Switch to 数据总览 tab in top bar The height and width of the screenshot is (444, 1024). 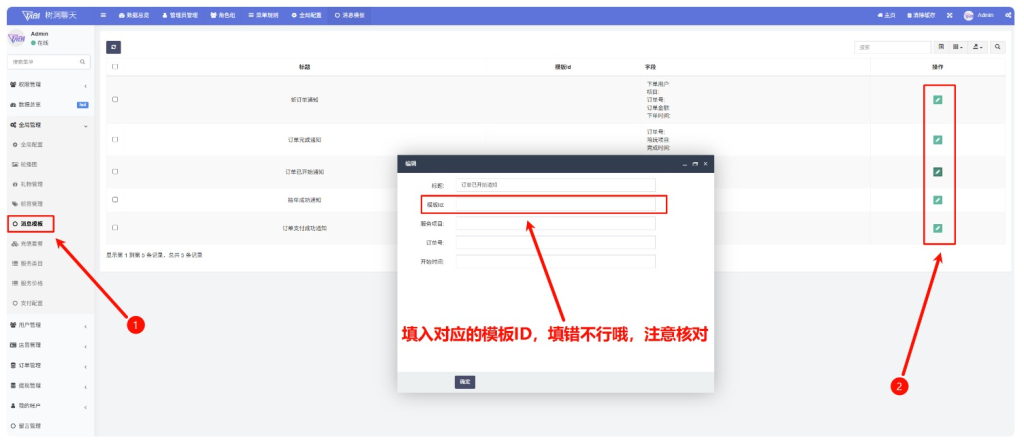(x=133, y=15)
